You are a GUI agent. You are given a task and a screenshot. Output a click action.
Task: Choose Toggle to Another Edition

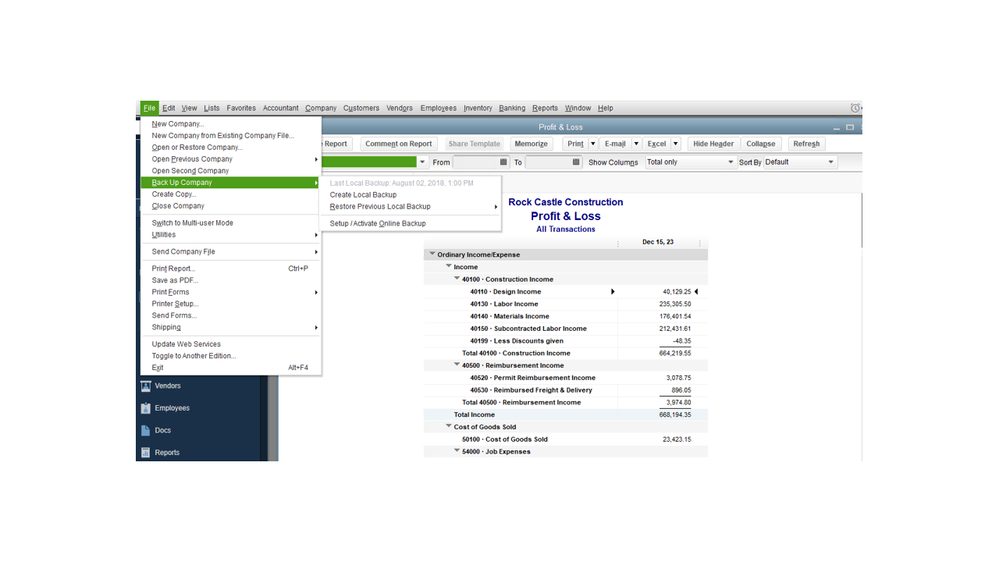click(231, 356)
